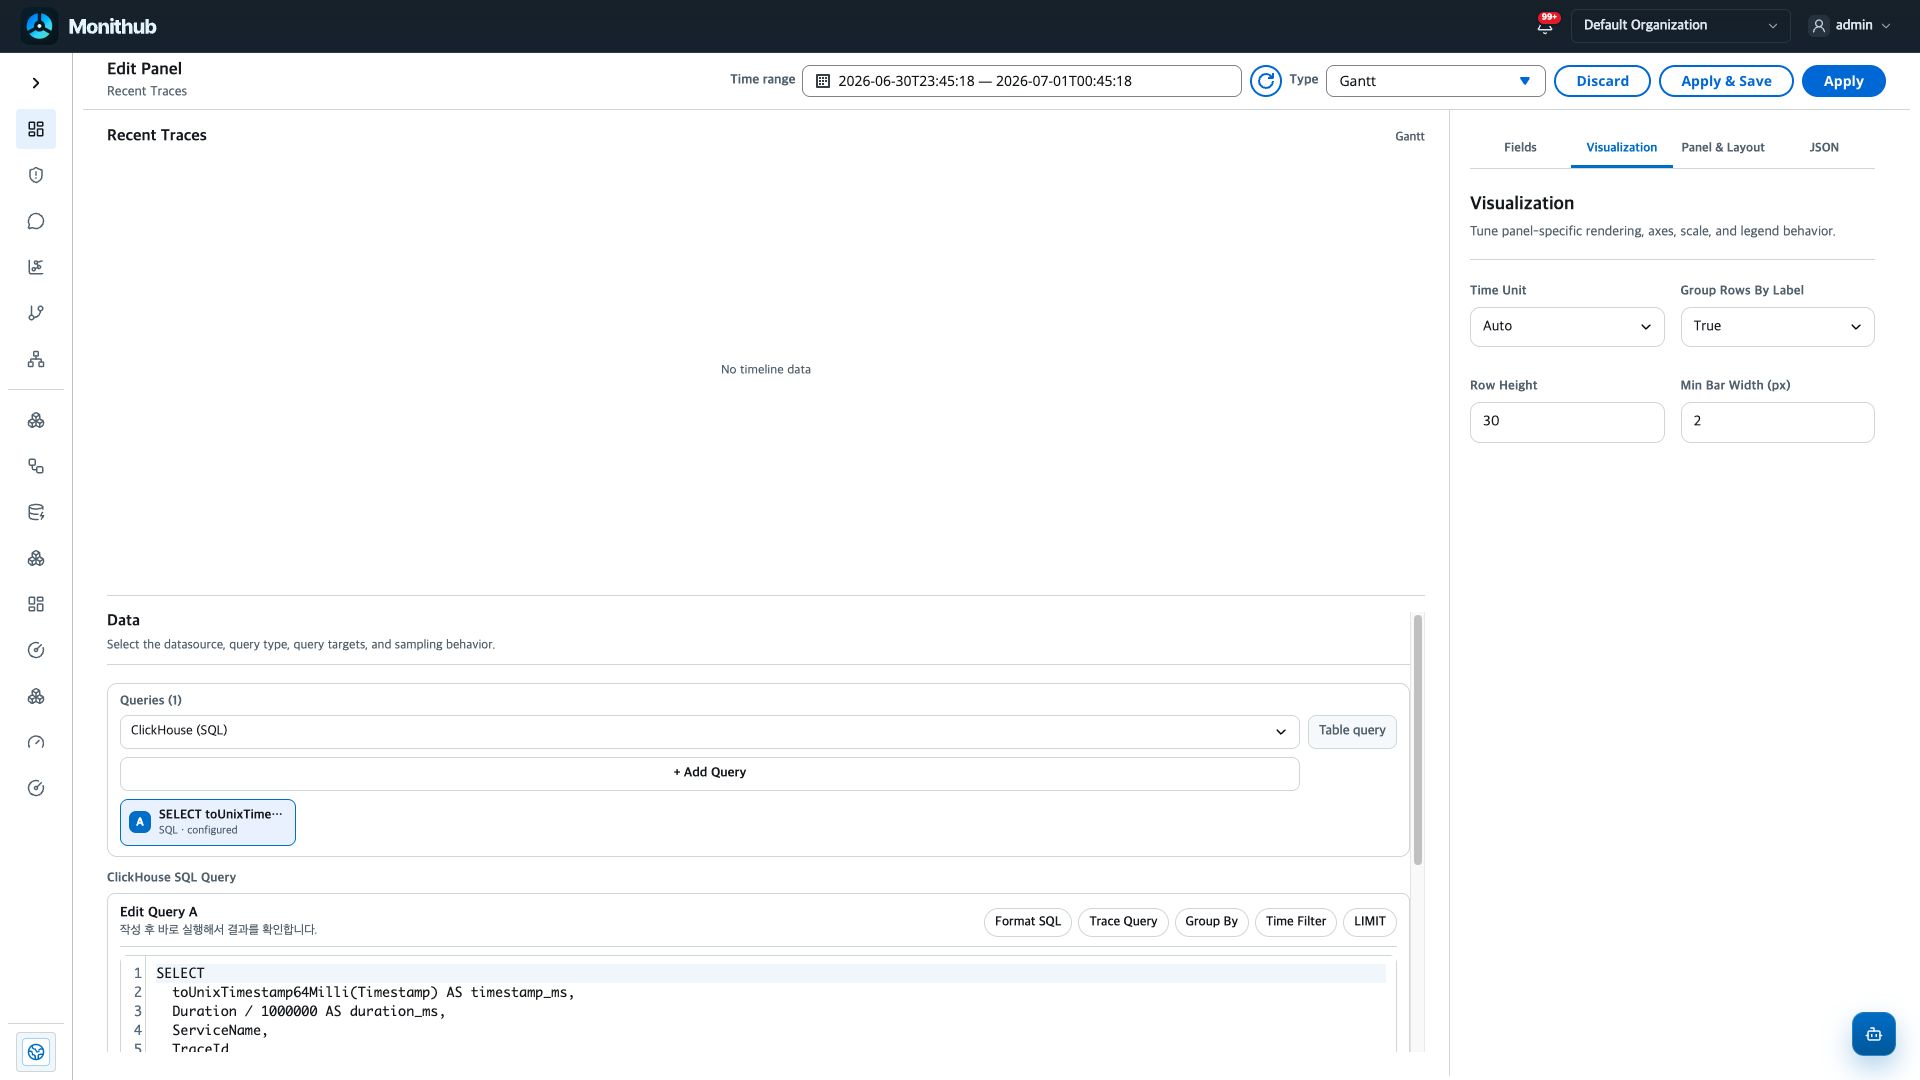Open the Group Rows By Label dropdown
The width and height of the screenshot is (1920, 1080).
1777,327
